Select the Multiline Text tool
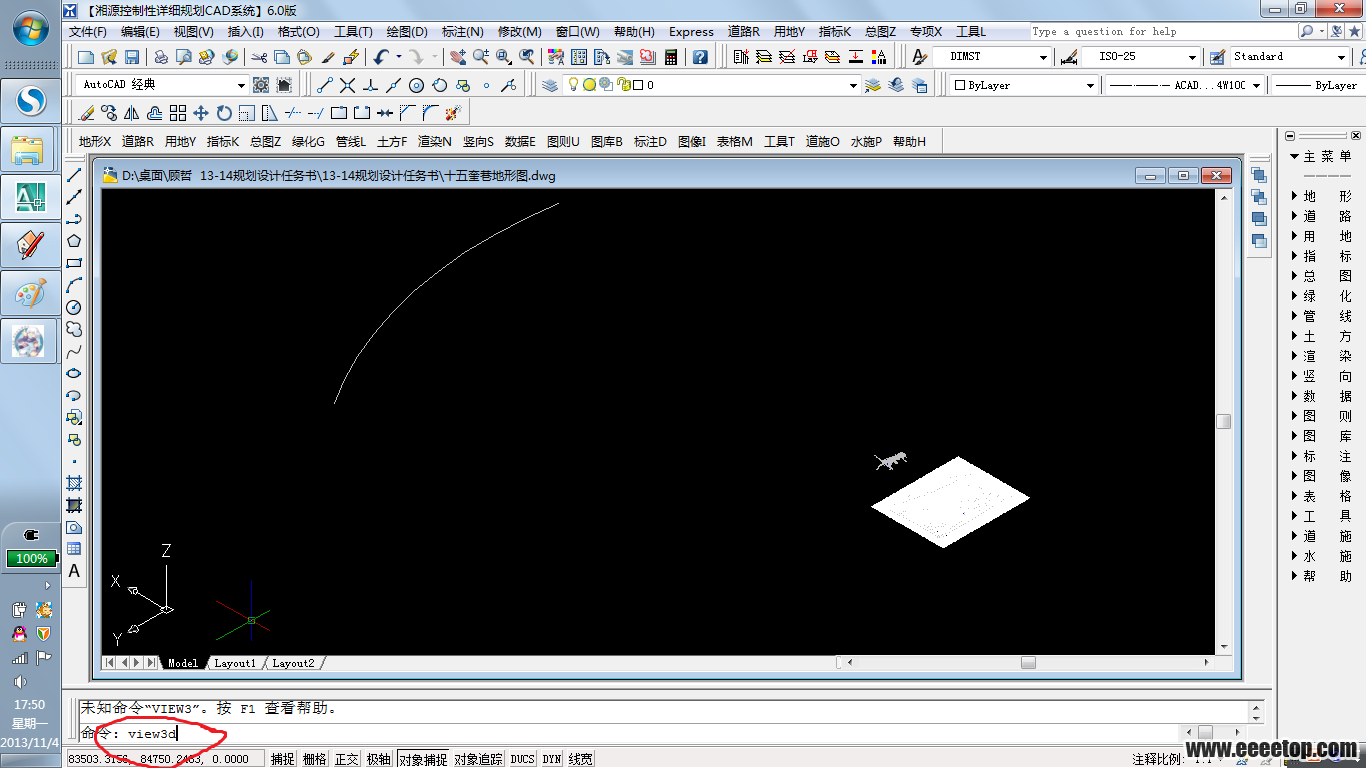 74,571
